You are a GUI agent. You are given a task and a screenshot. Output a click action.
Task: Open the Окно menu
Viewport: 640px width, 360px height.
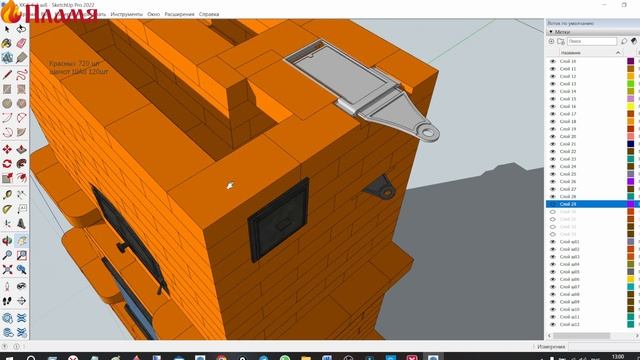click(153, 14)
